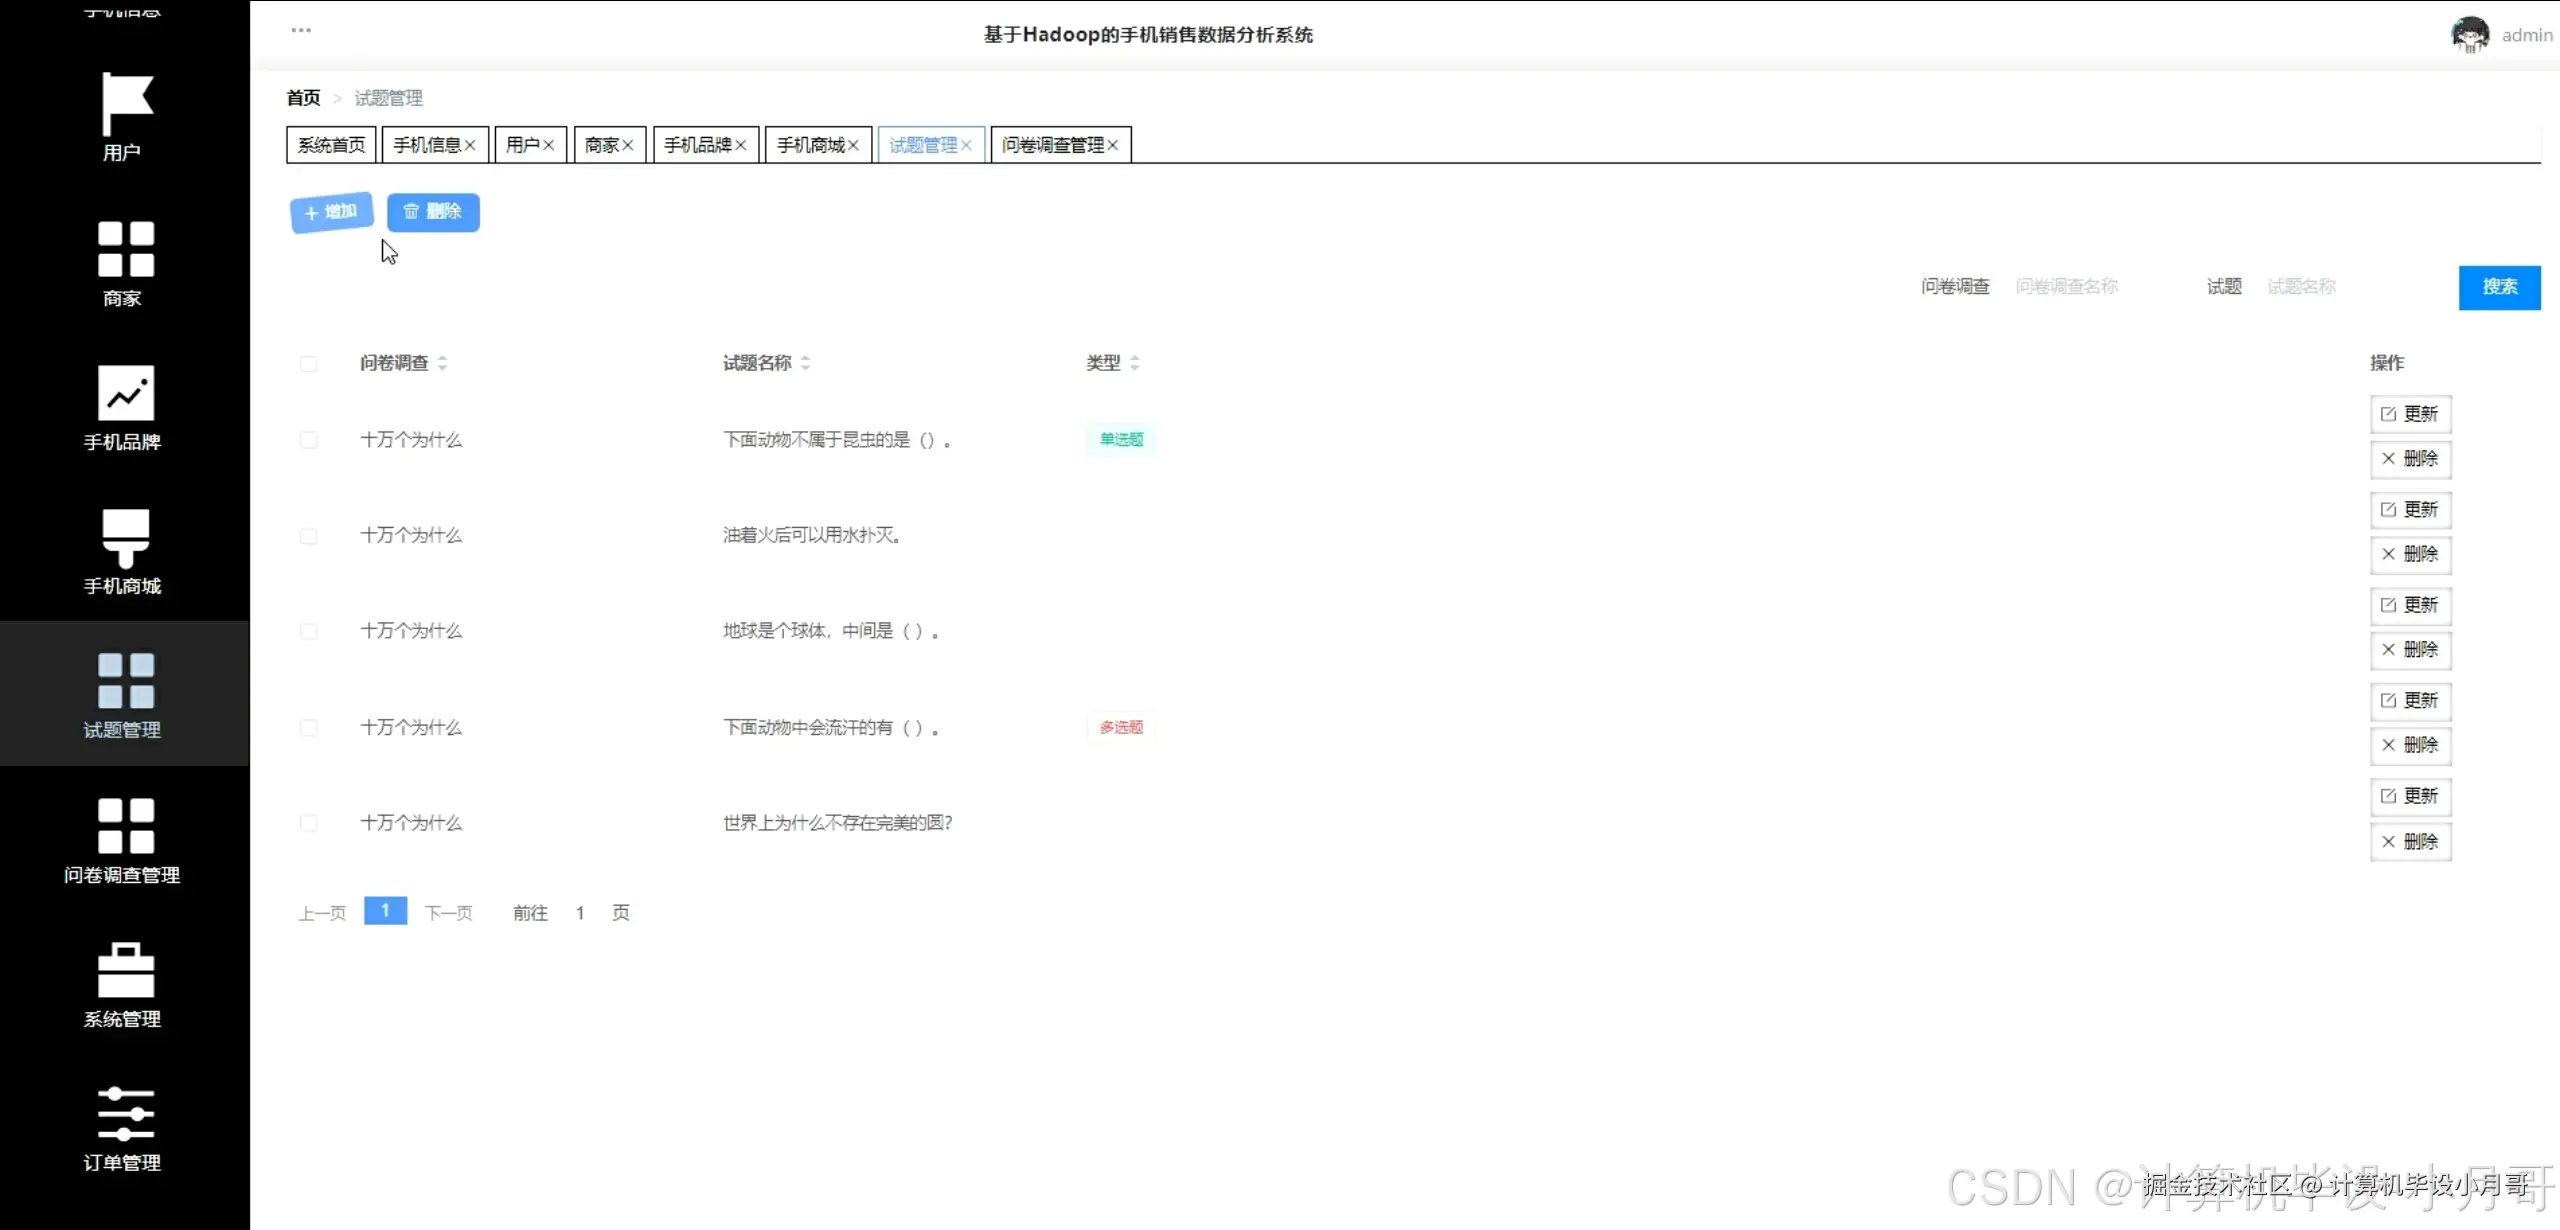Open 商家 grid icon in sidebar
2560x1230 pixels.
pyautogui.click(x=125, y=249)
